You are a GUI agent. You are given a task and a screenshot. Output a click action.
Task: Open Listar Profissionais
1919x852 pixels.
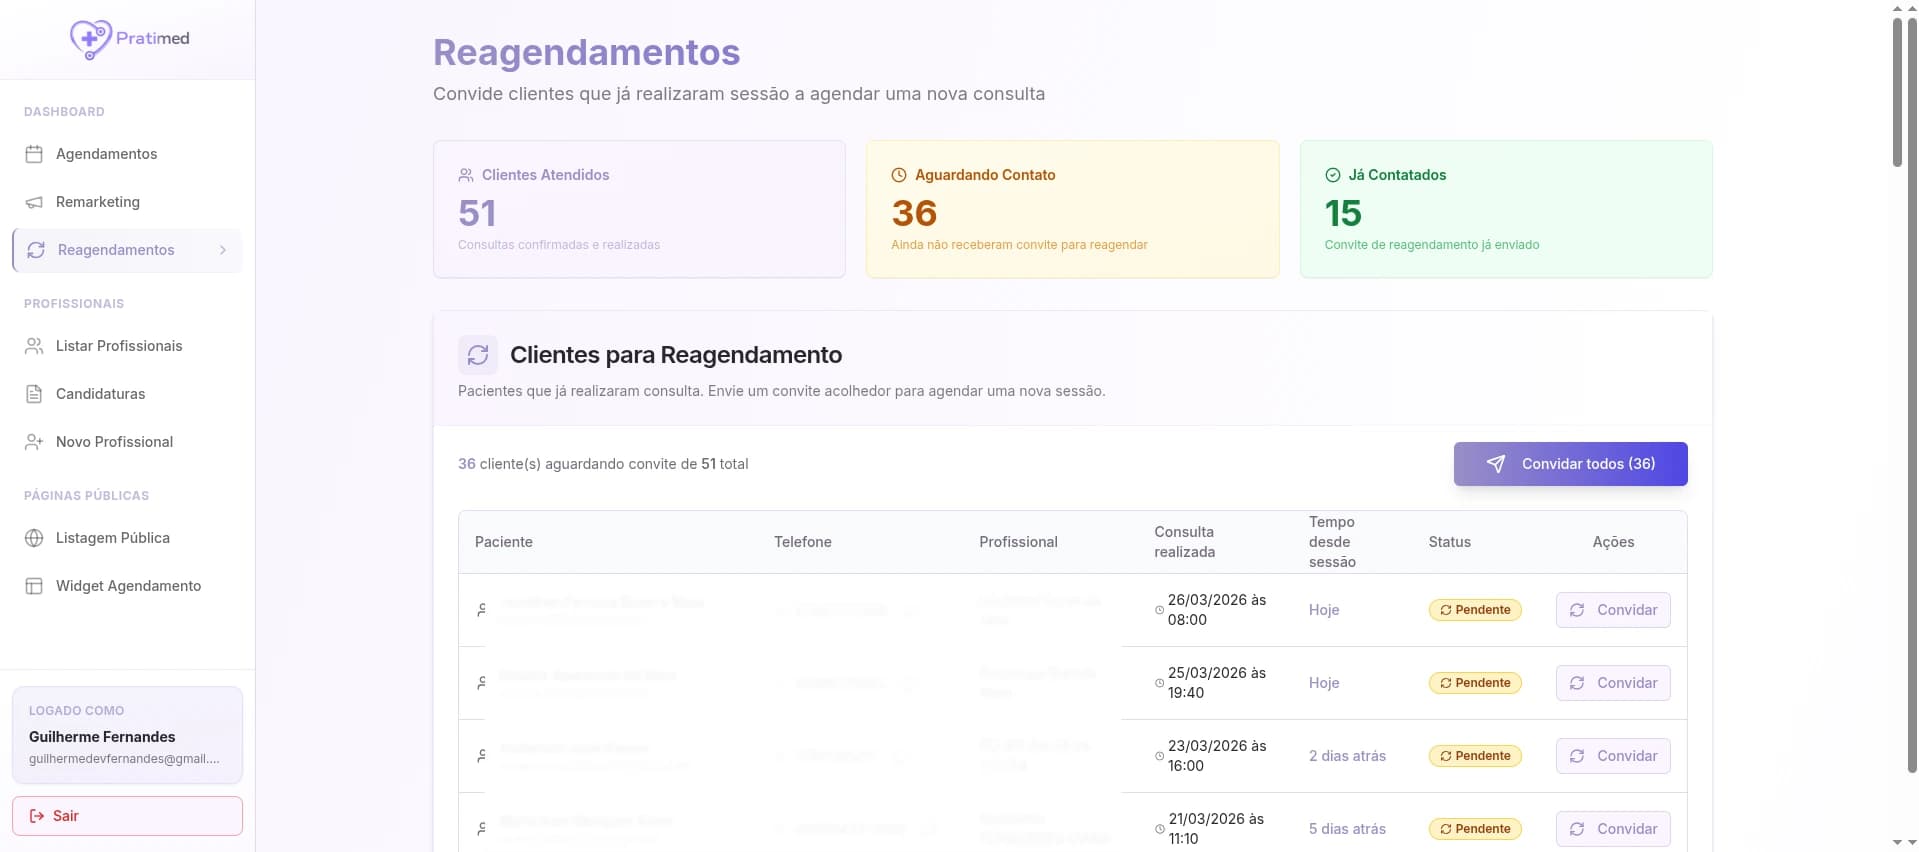pos(127,346)
